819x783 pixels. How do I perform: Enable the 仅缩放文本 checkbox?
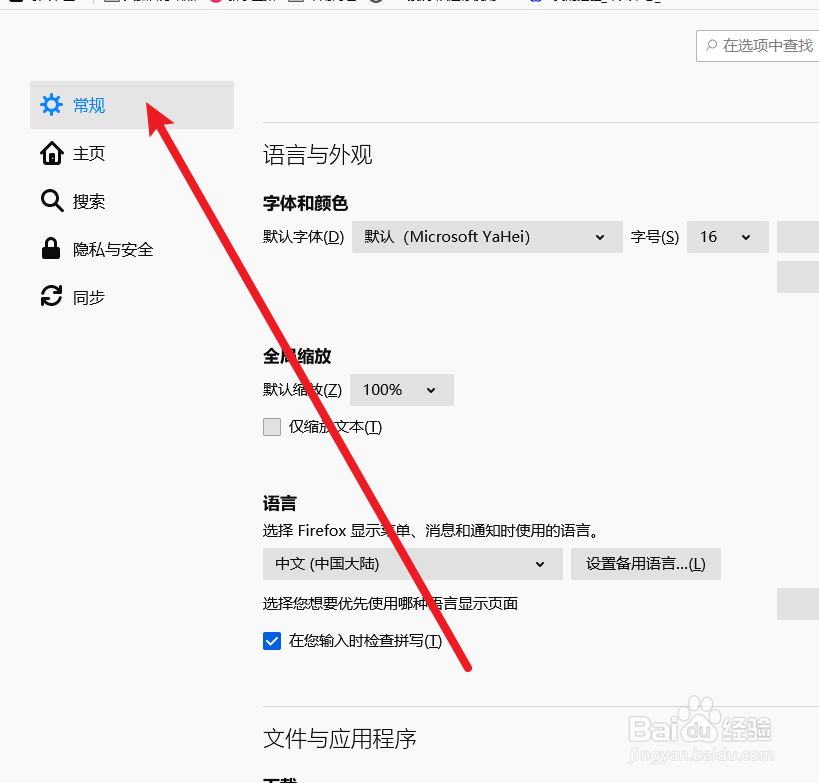tap(271, 426)
